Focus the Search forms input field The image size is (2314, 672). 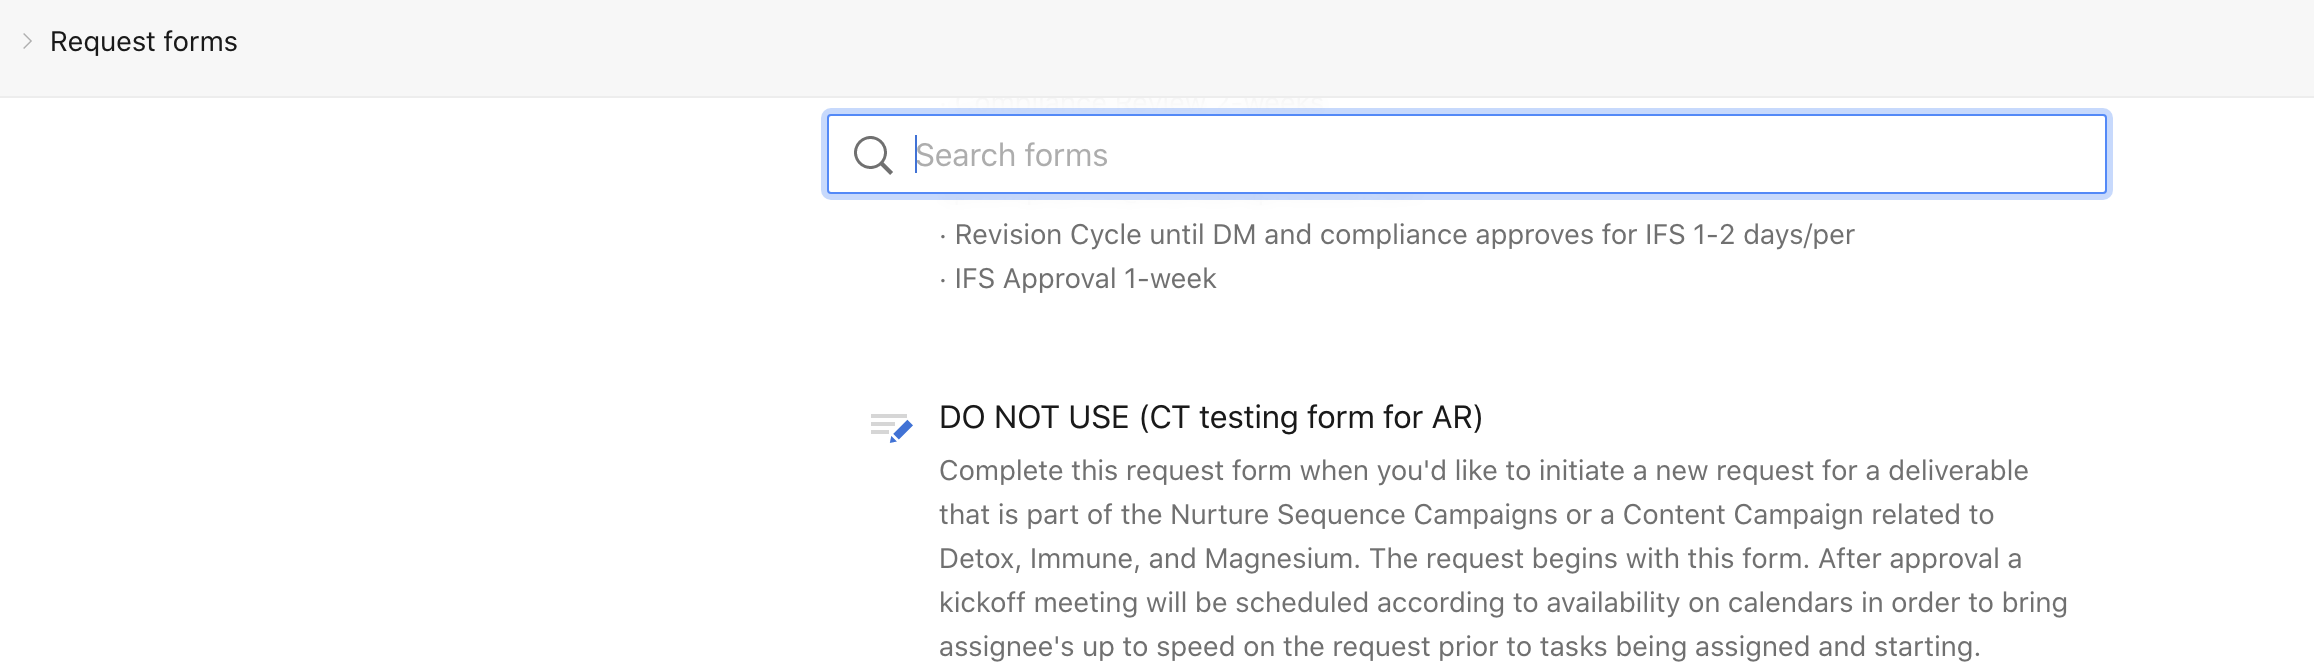pyautogui.click(x=1500, y=155)
